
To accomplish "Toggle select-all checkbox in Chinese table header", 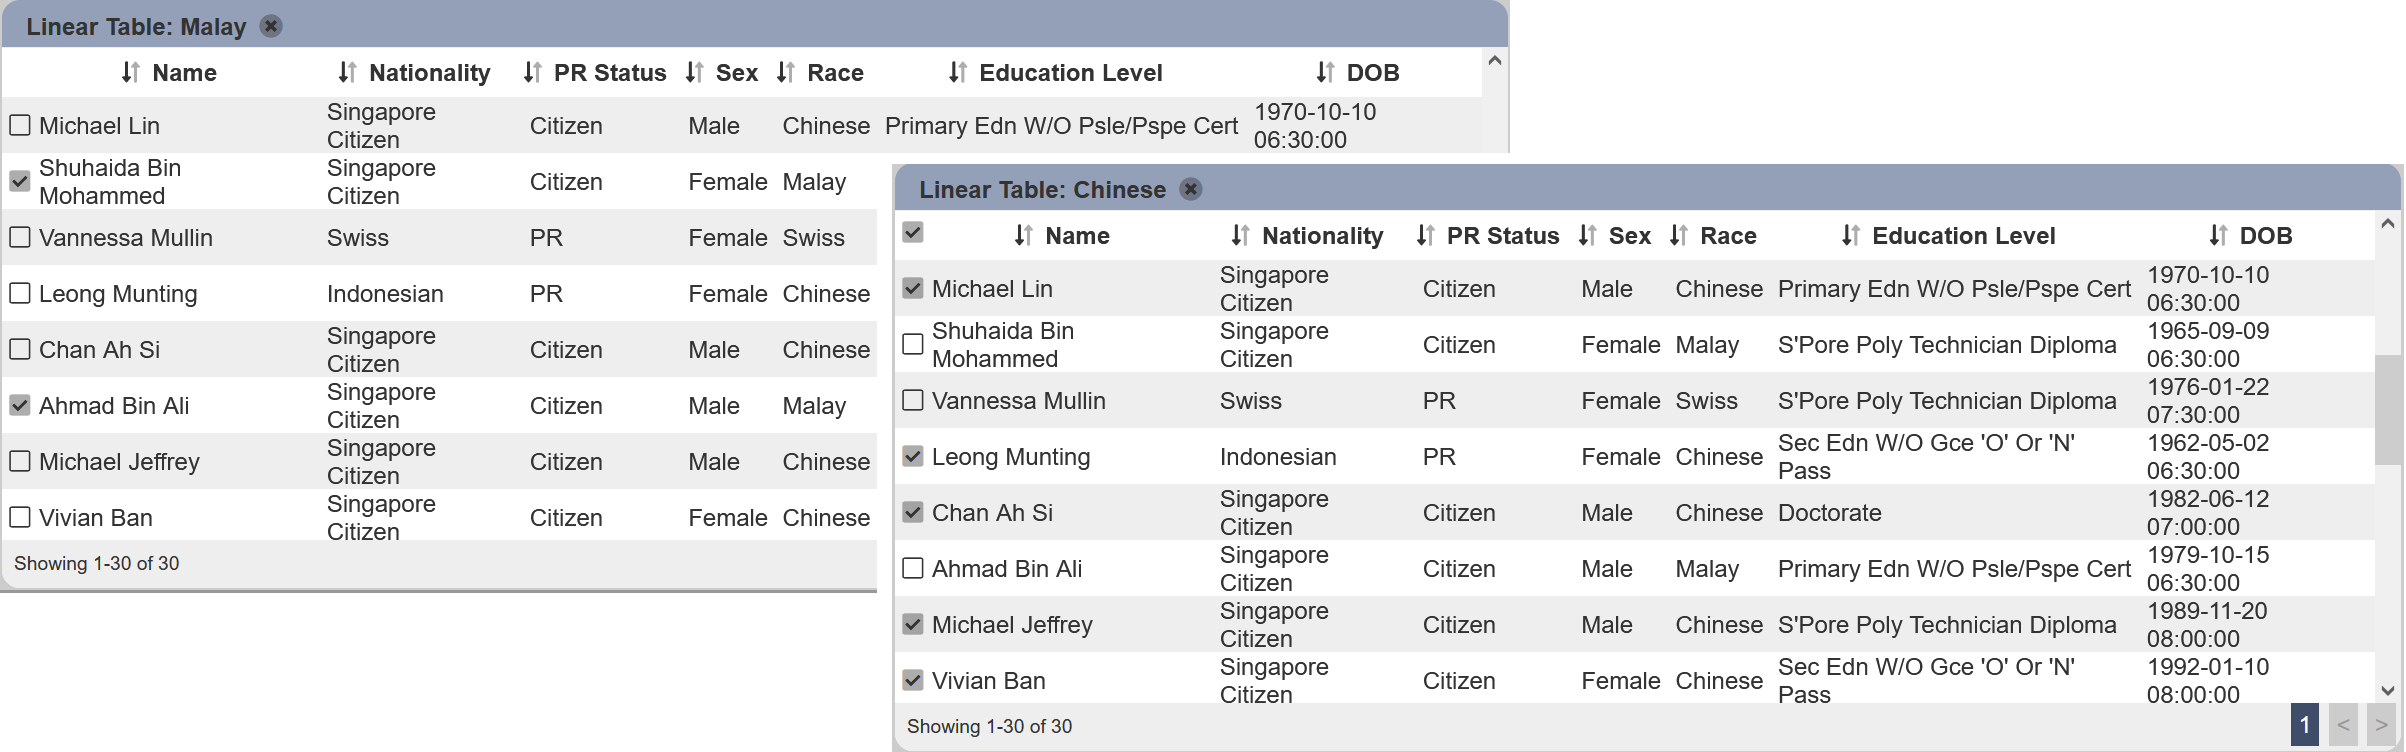I will pyautogui.click(x=912, y=232).
